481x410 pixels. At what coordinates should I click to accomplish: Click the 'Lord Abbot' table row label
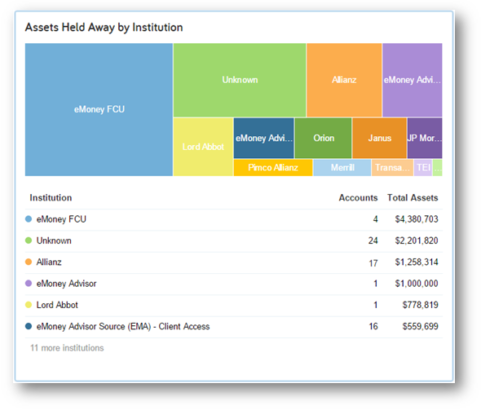[57, 305]
